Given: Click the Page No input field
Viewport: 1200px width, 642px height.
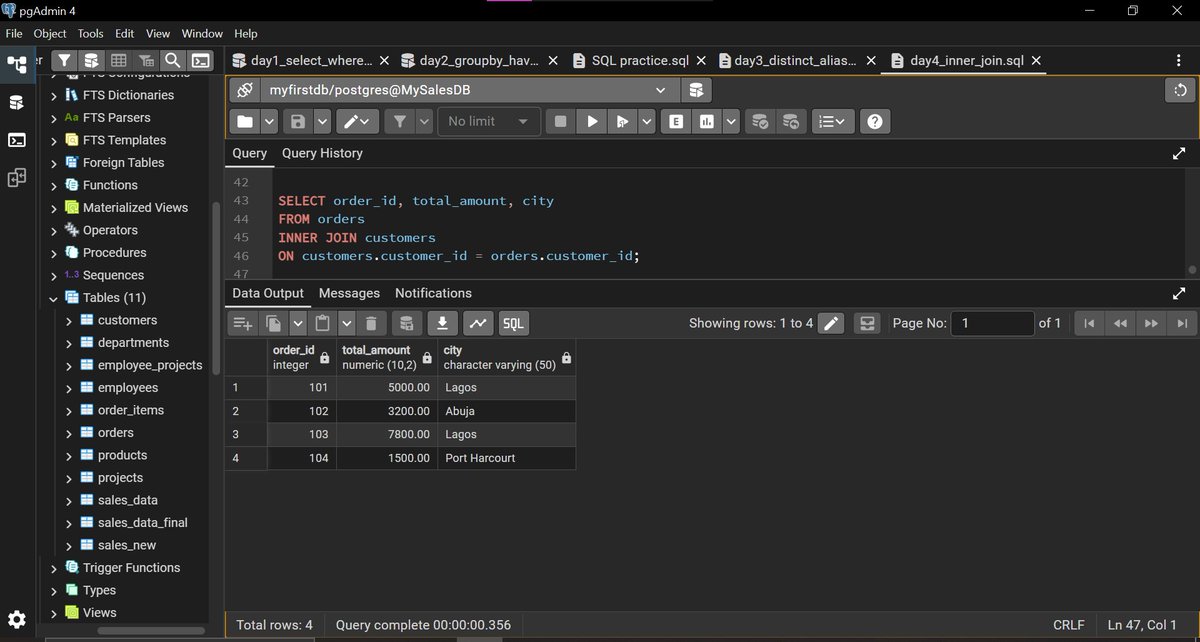Looking at the screenshot, I should 992,323.
